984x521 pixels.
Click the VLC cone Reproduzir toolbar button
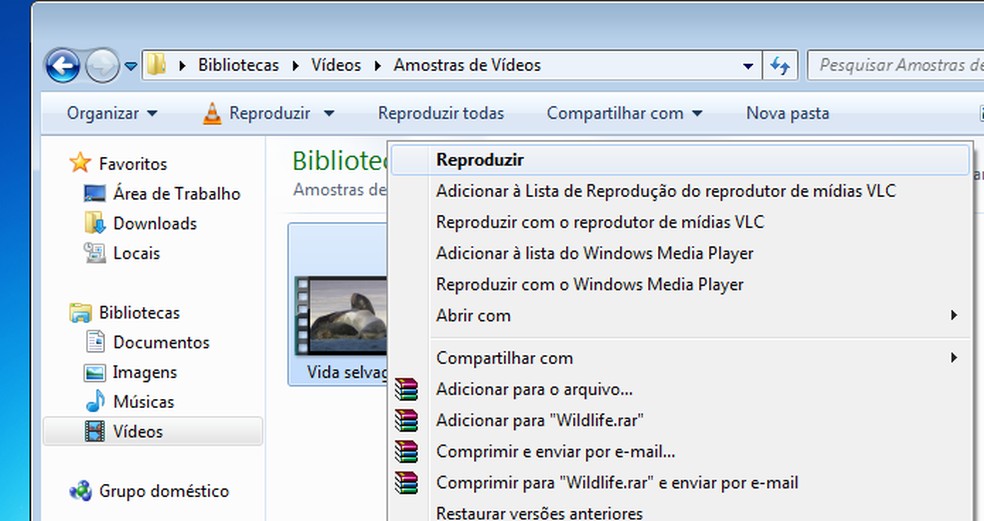pos(256,114)
